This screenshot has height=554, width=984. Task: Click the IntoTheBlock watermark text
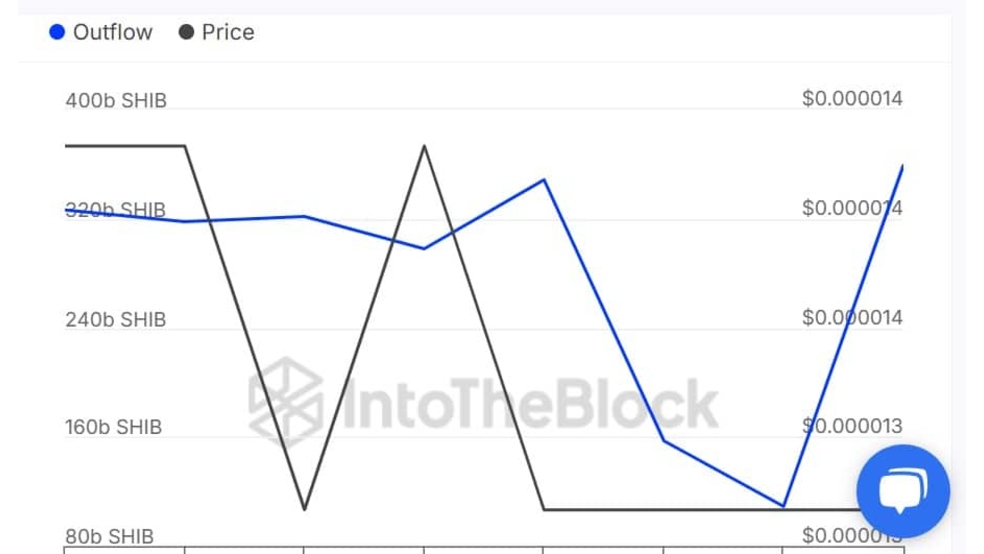[x=530, y=404]
